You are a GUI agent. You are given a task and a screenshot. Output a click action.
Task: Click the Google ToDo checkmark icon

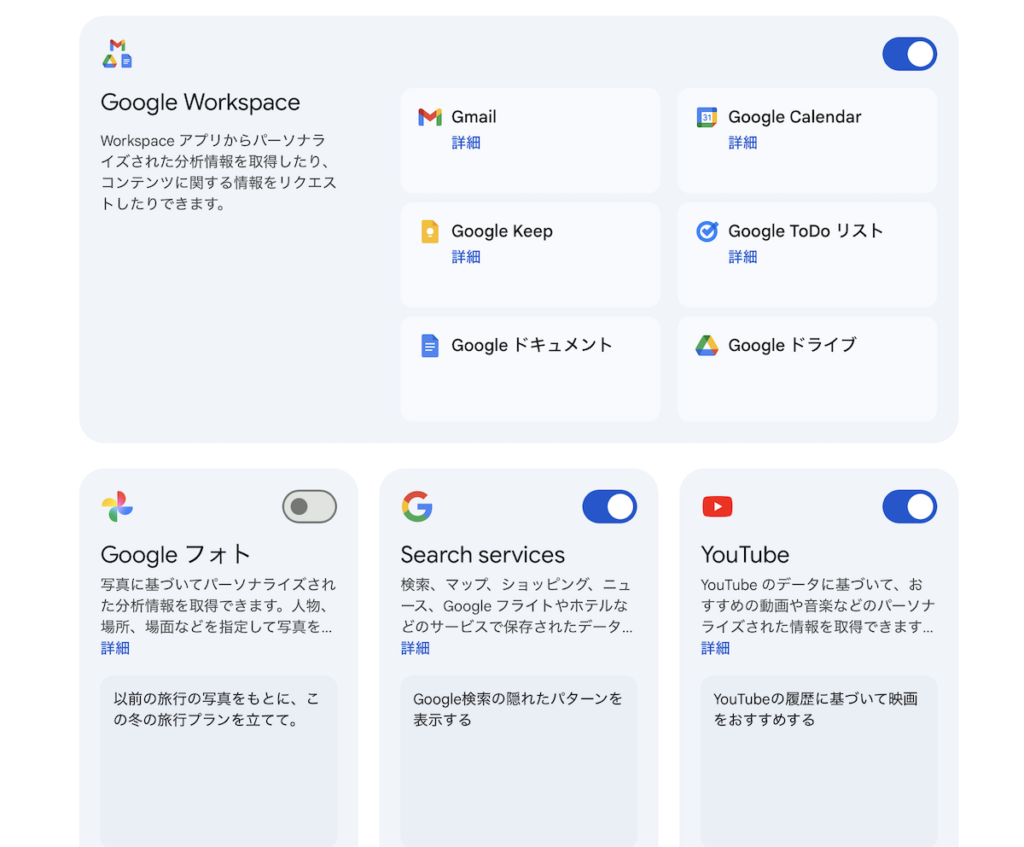pyautogui.click(x=707, y=231)
